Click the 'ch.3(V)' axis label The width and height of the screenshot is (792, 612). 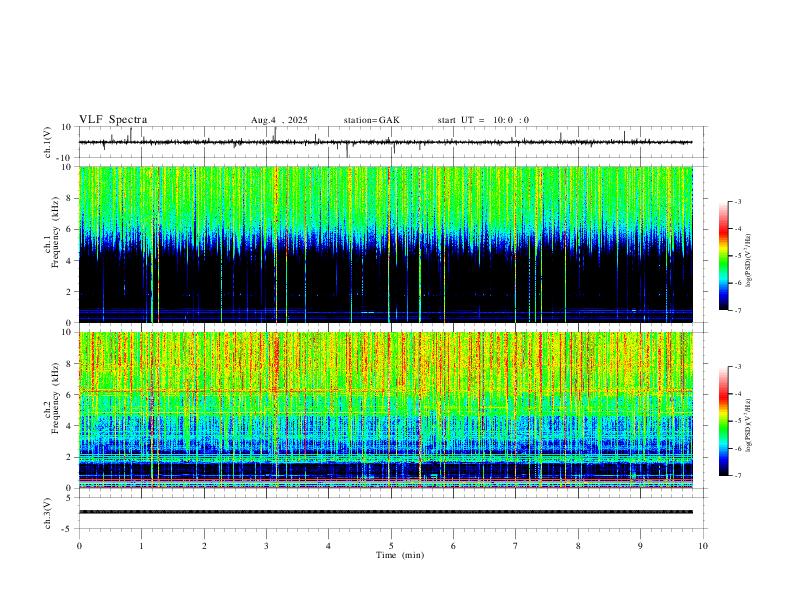48,513
